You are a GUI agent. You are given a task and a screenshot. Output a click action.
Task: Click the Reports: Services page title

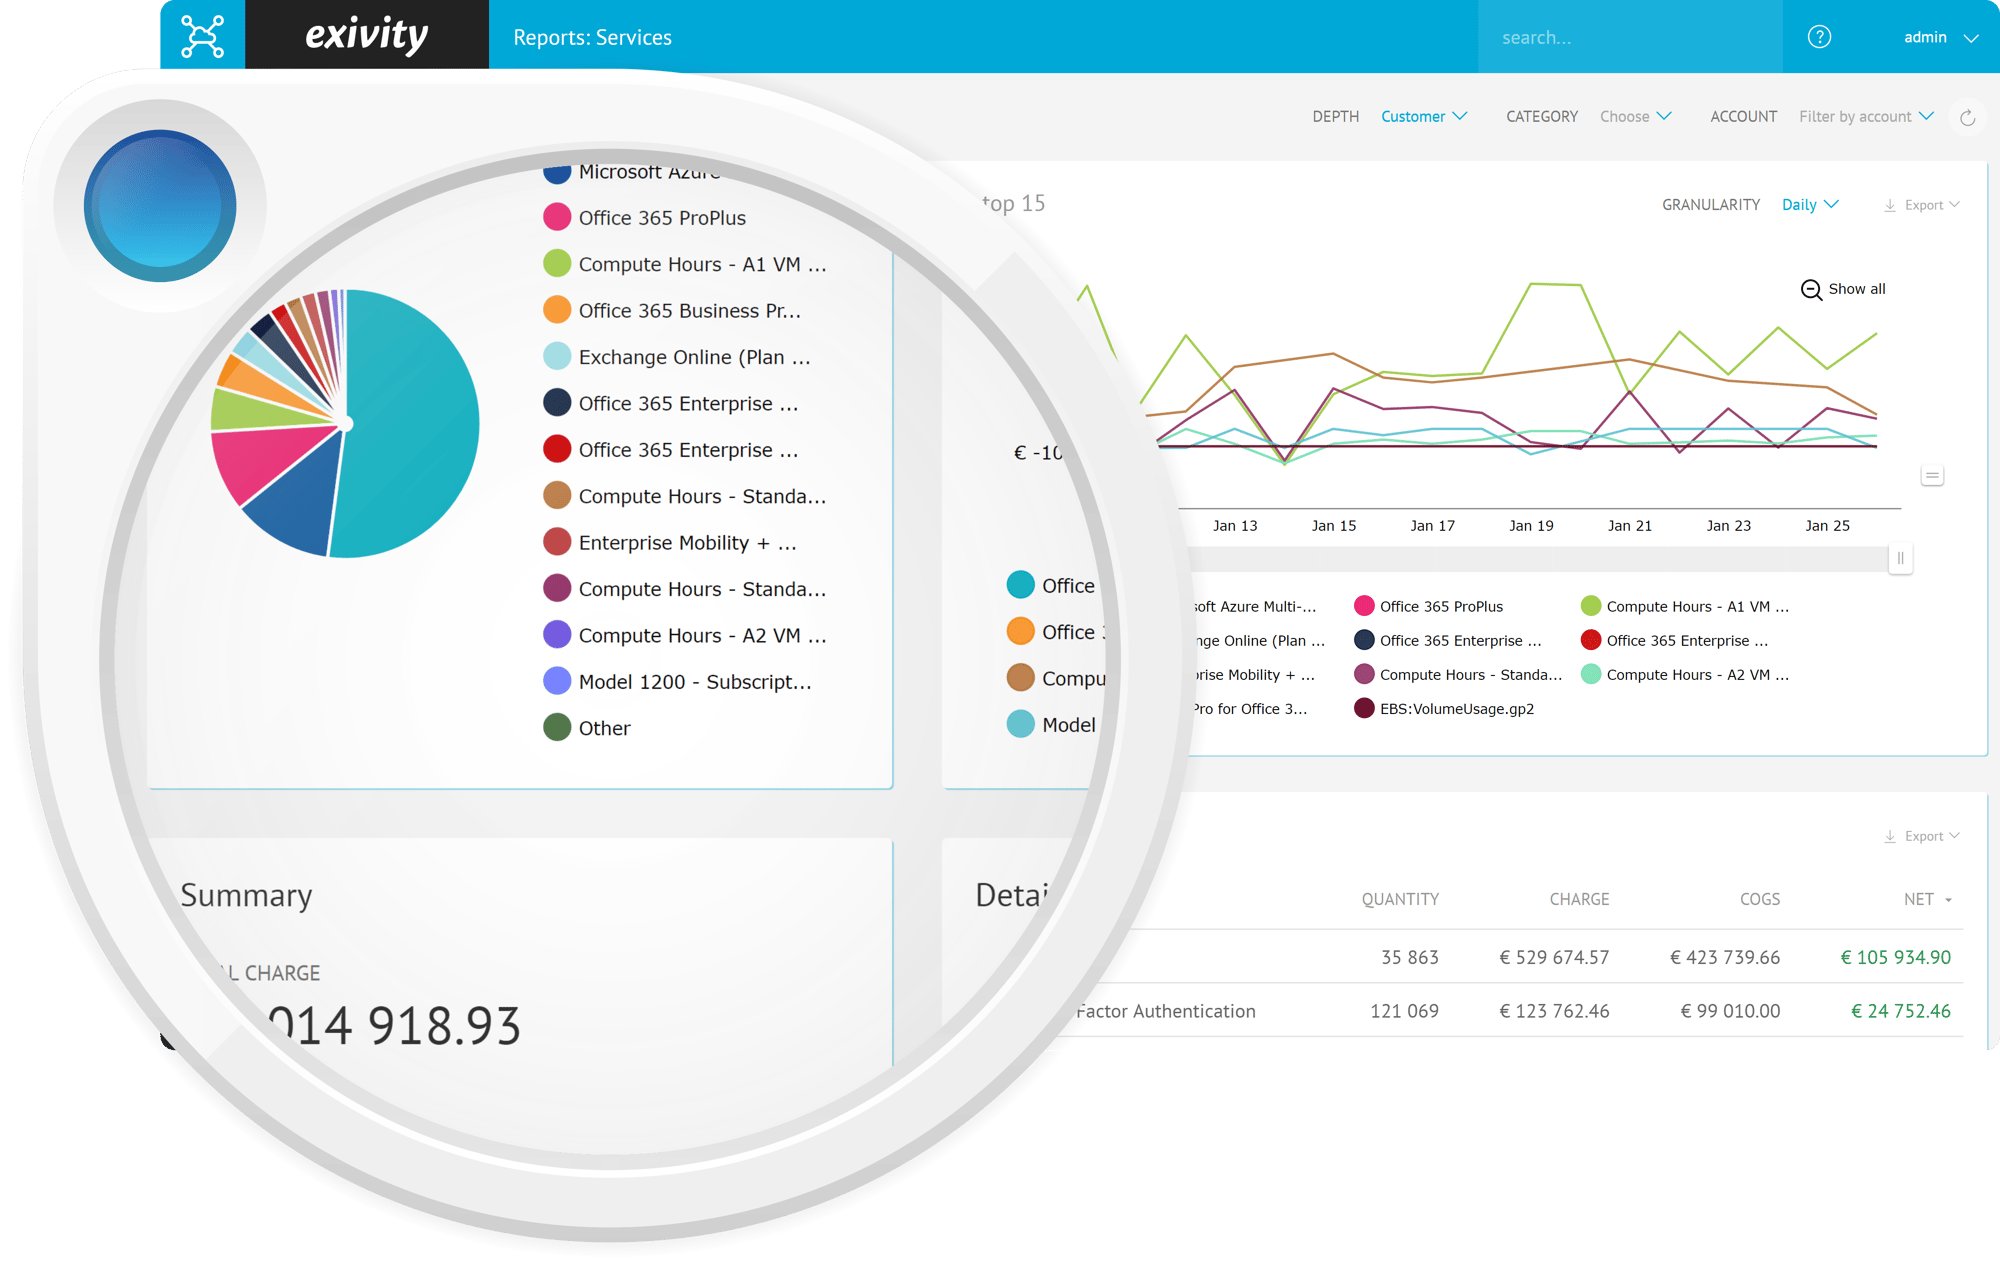pos(592,37)
